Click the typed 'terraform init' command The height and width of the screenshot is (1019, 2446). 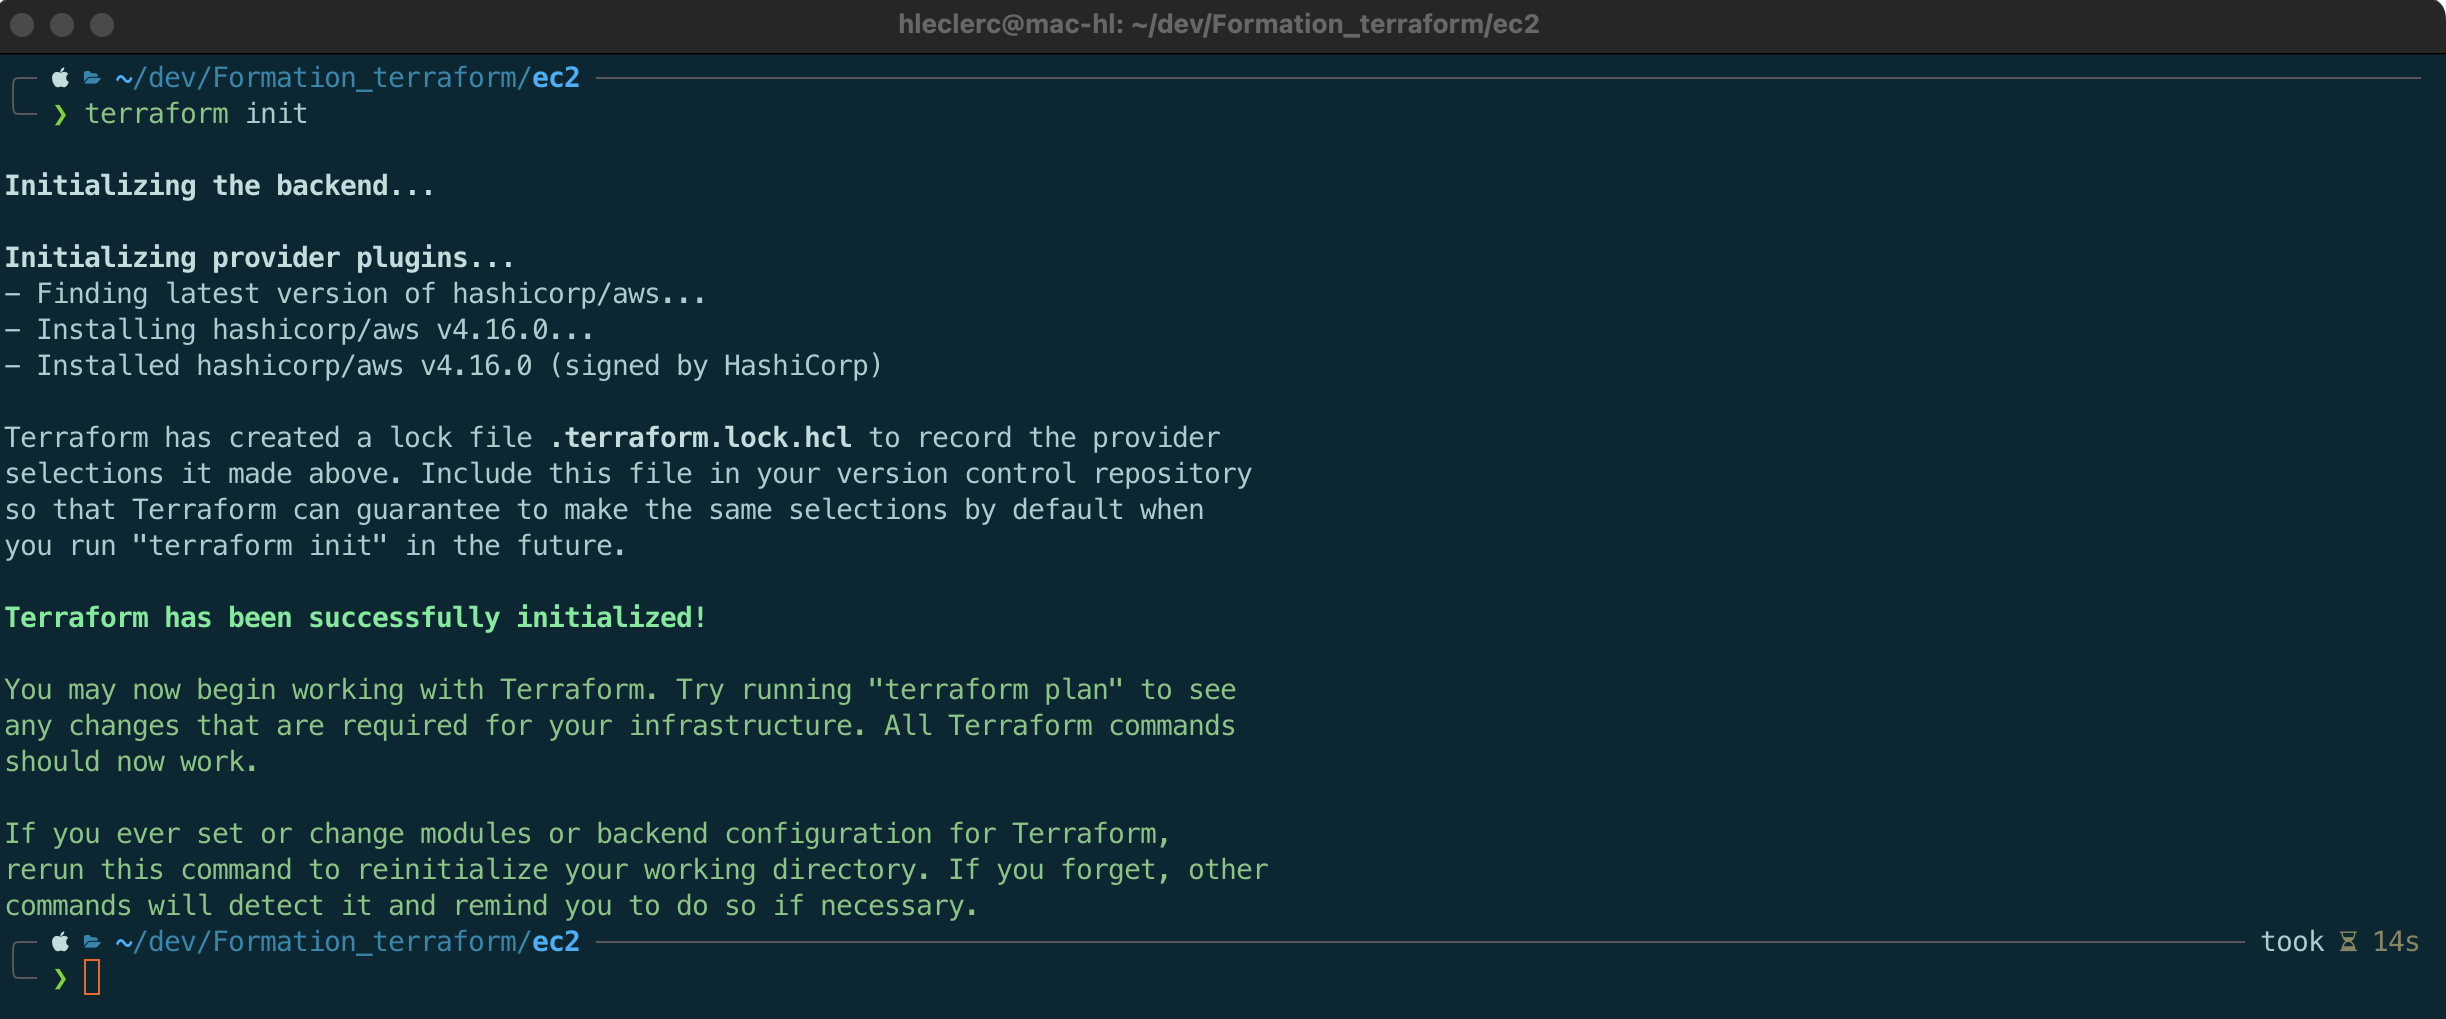click(x=196, y=115)
